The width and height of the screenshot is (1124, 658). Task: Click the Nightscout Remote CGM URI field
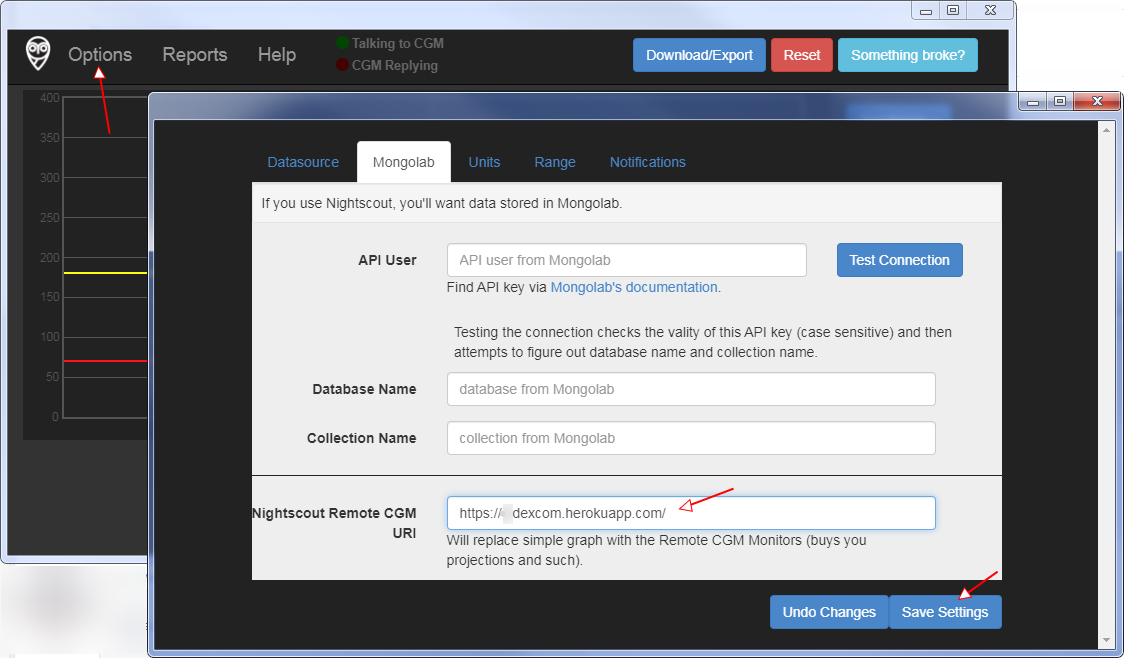point(691,513)
